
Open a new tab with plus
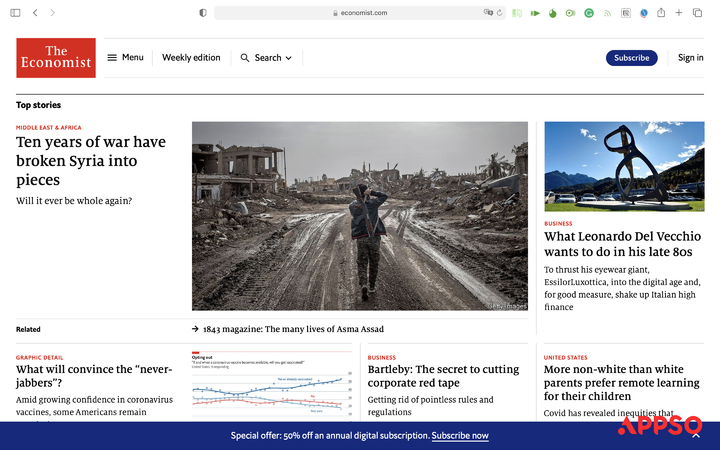679,13
